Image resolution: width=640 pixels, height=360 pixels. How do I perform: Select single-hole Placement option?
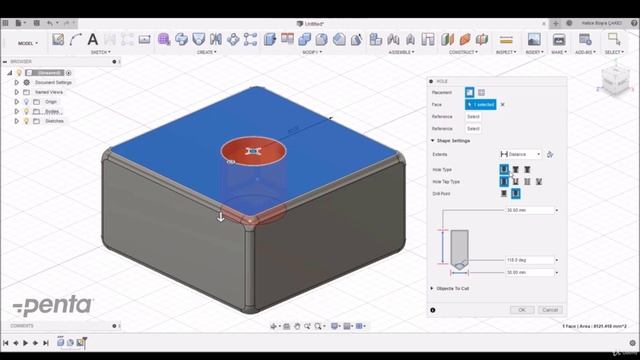click(469, 92)
